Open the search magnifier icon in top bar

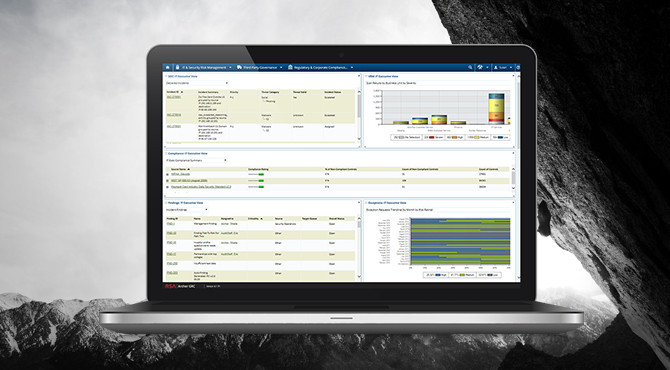pyautogui.click(x=470, y=68)
